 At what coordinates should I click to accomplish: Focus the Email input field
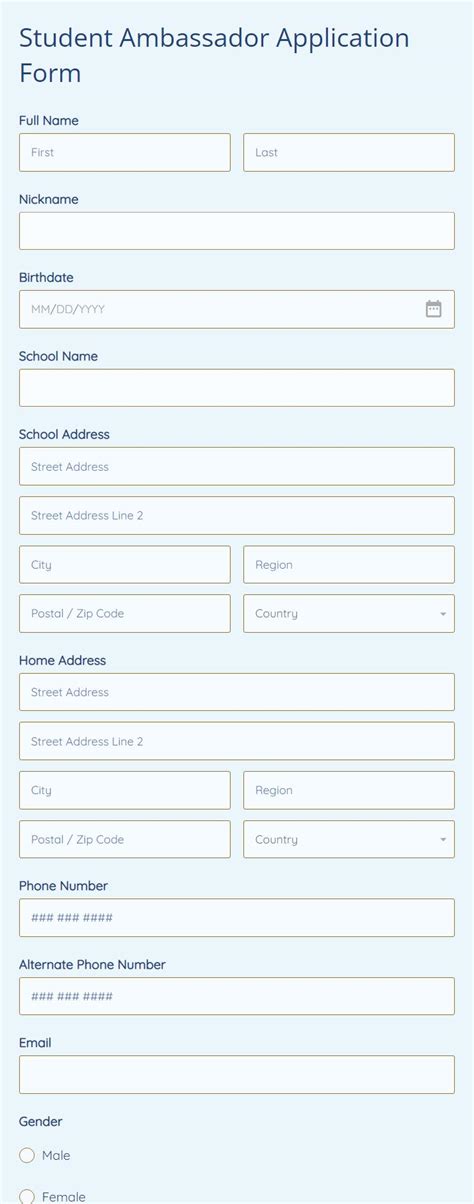point(237,1074)
